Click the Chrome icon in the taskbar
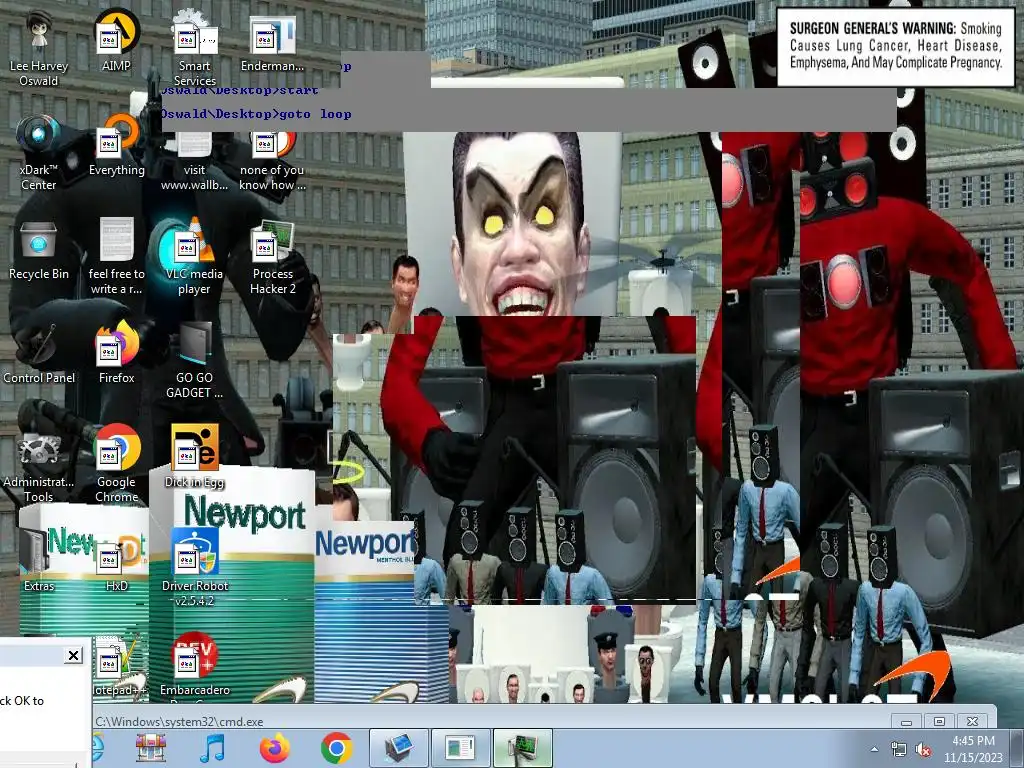Viewport: 1024px width, 768px height. pyautogui.click(x=336, y=748)
